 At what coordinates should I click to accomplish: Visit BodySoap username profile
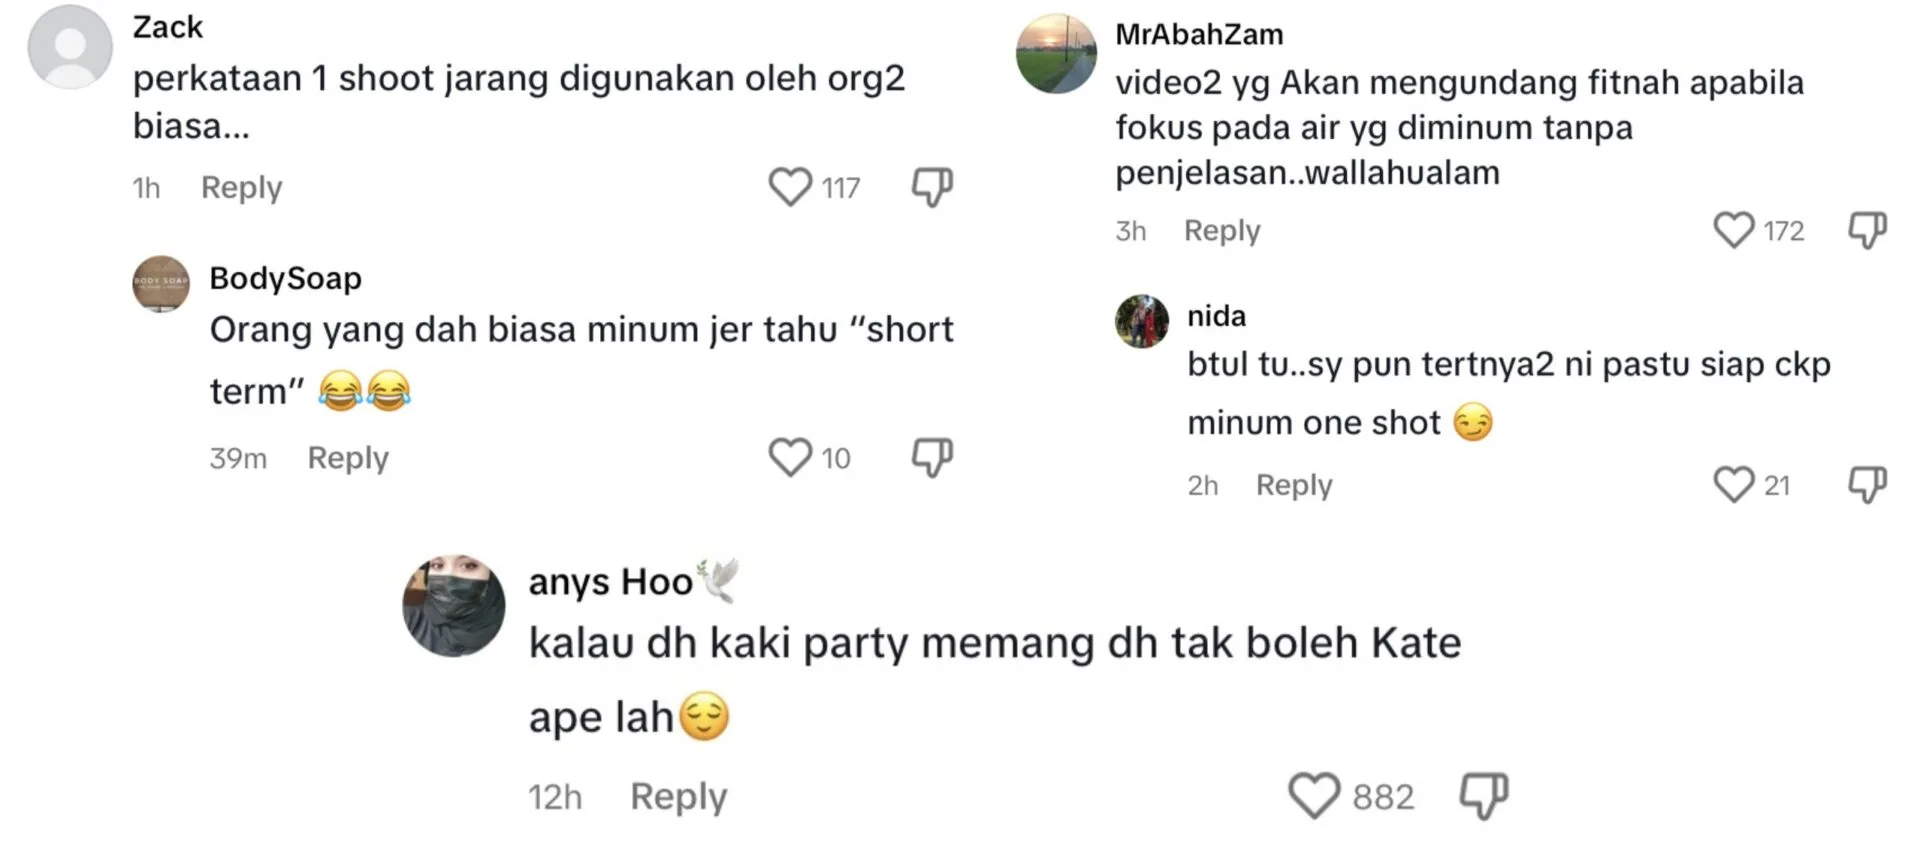(285, 278)
